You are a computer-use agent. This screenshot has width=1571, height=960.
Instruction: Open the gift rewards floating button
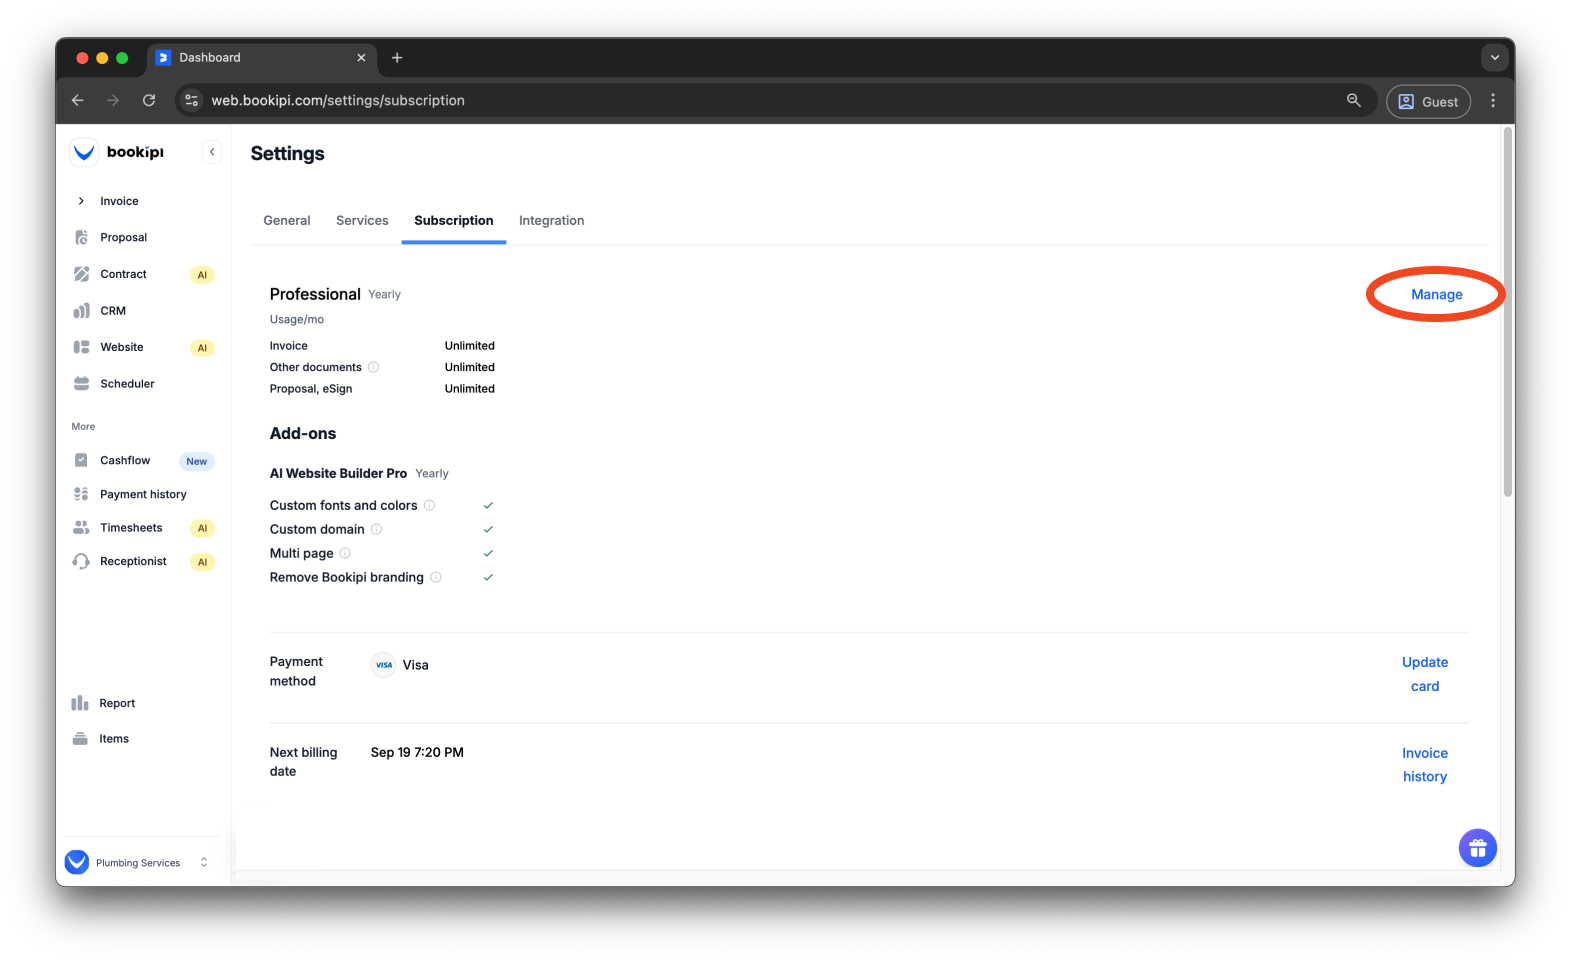[1477, 848]
